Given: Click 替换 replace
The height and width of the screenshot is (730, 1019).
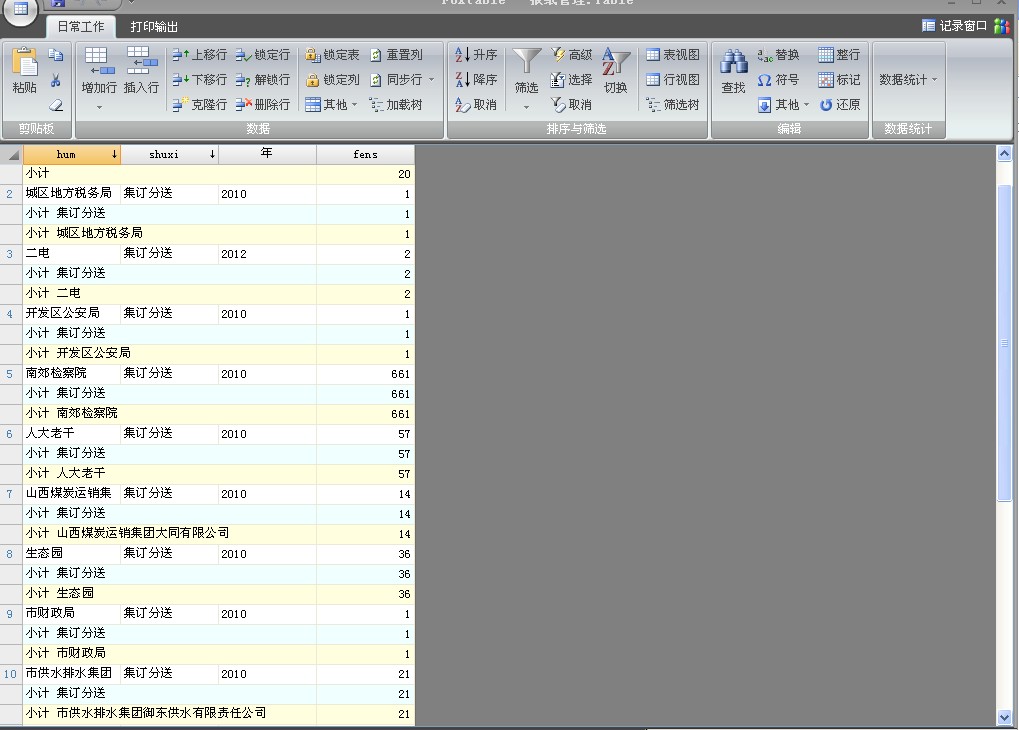Looking at the screenshot, I should pos(779,55).
